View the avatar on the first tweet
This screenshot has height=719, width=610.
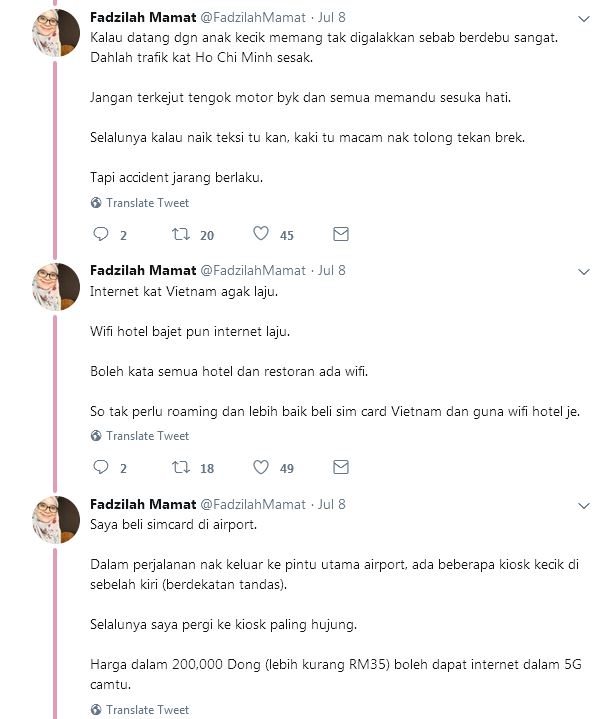click(x=56, y=33)
